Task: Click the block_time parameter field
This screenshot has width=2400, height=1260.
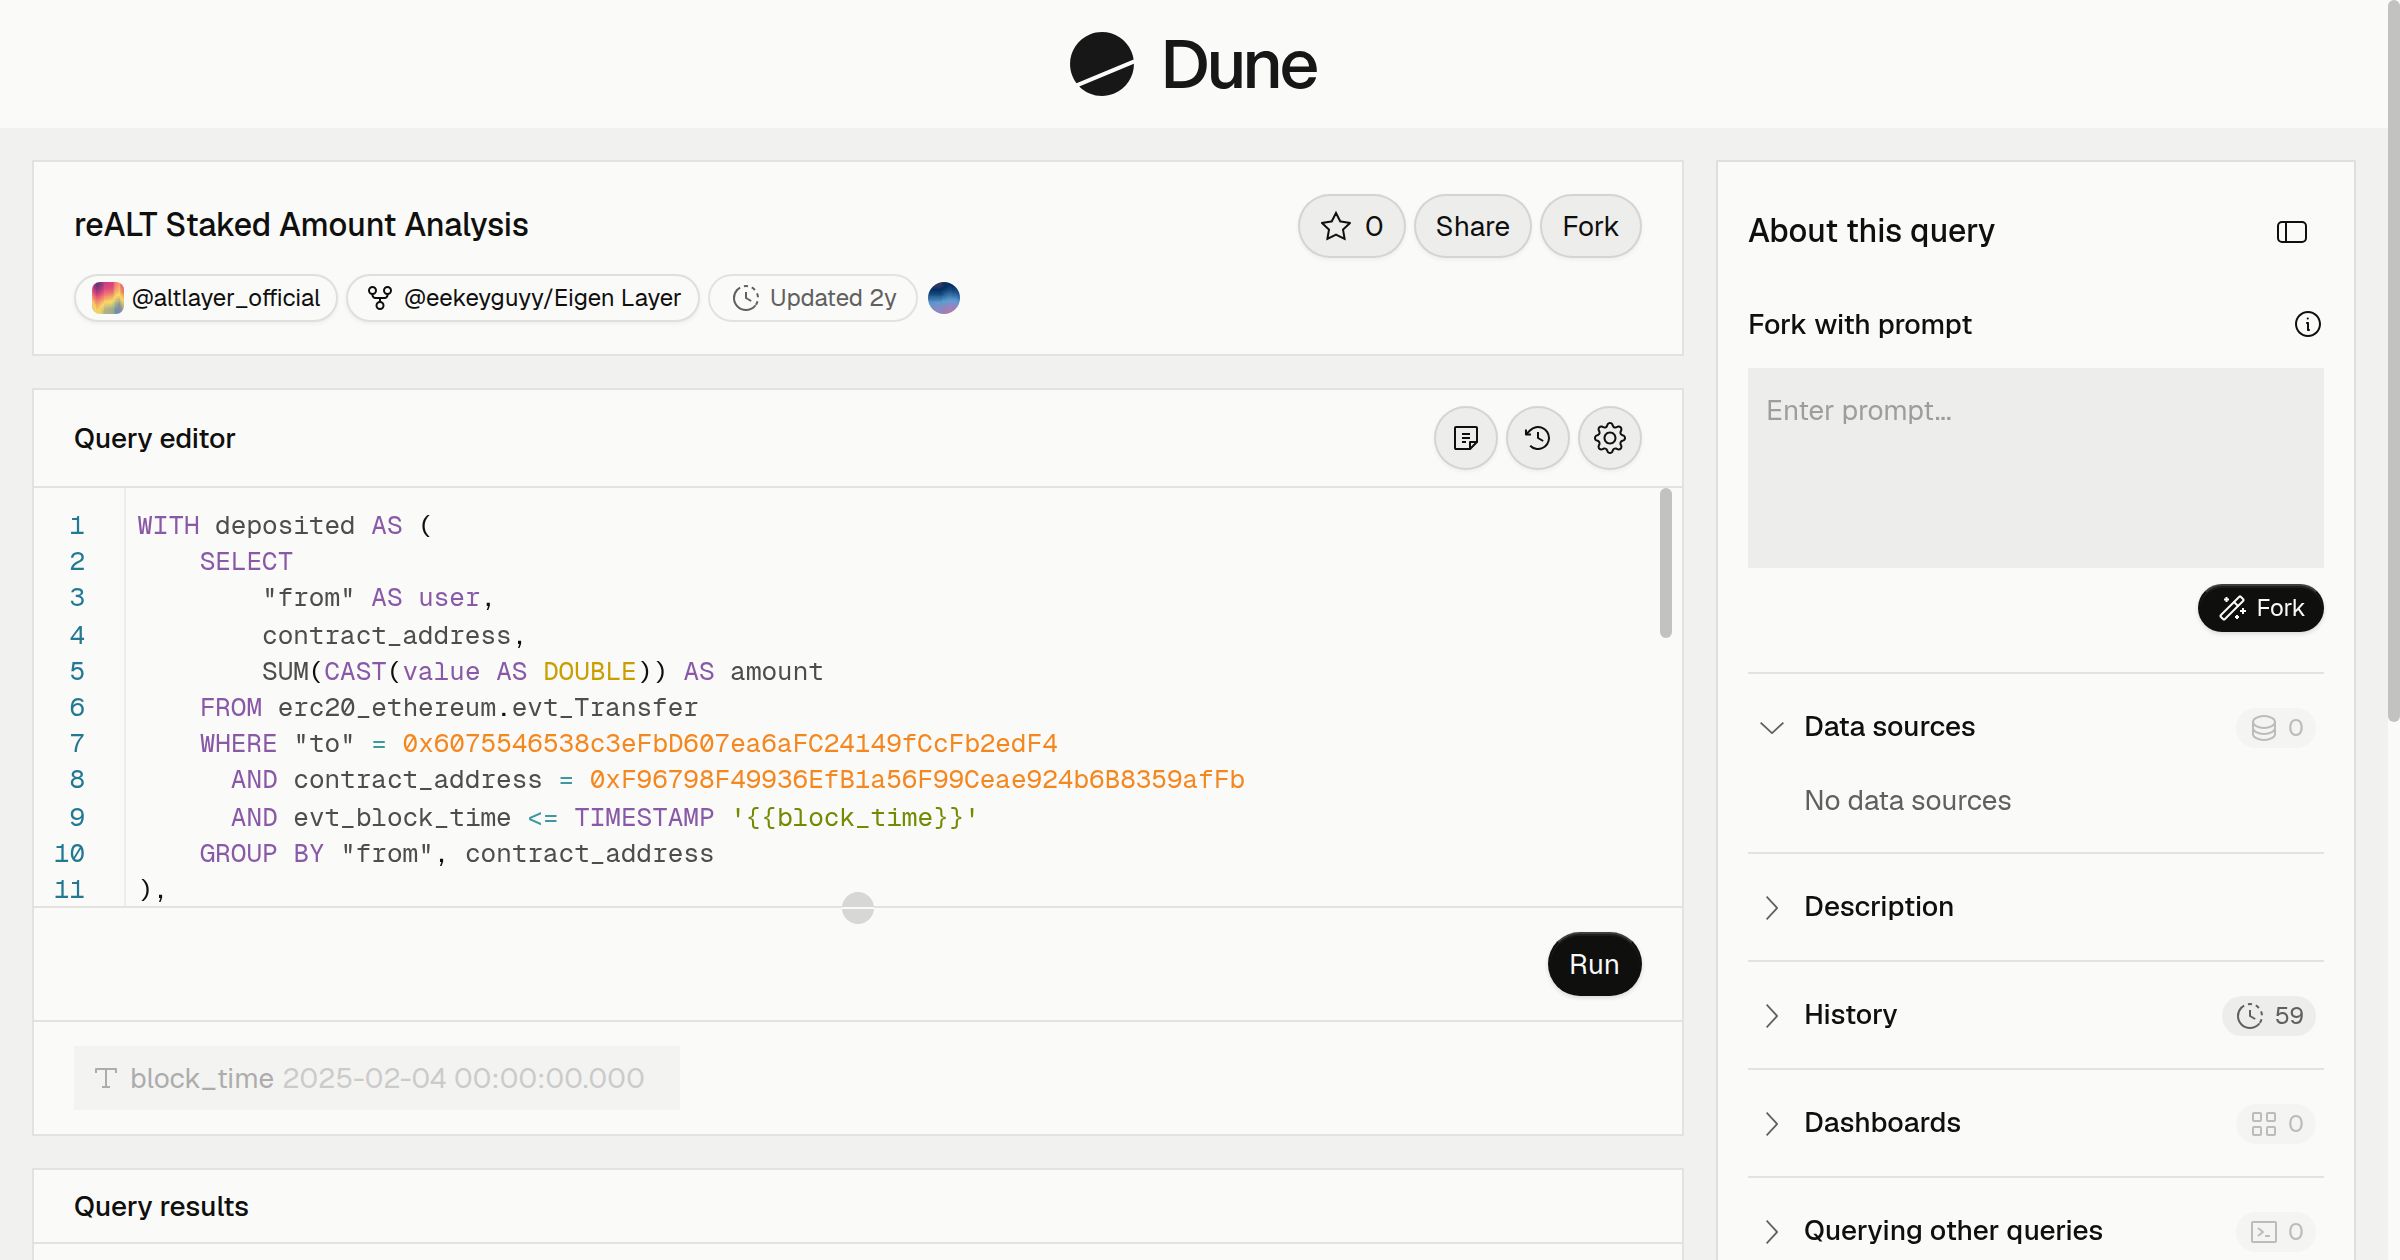Action: click(377, 1078)
